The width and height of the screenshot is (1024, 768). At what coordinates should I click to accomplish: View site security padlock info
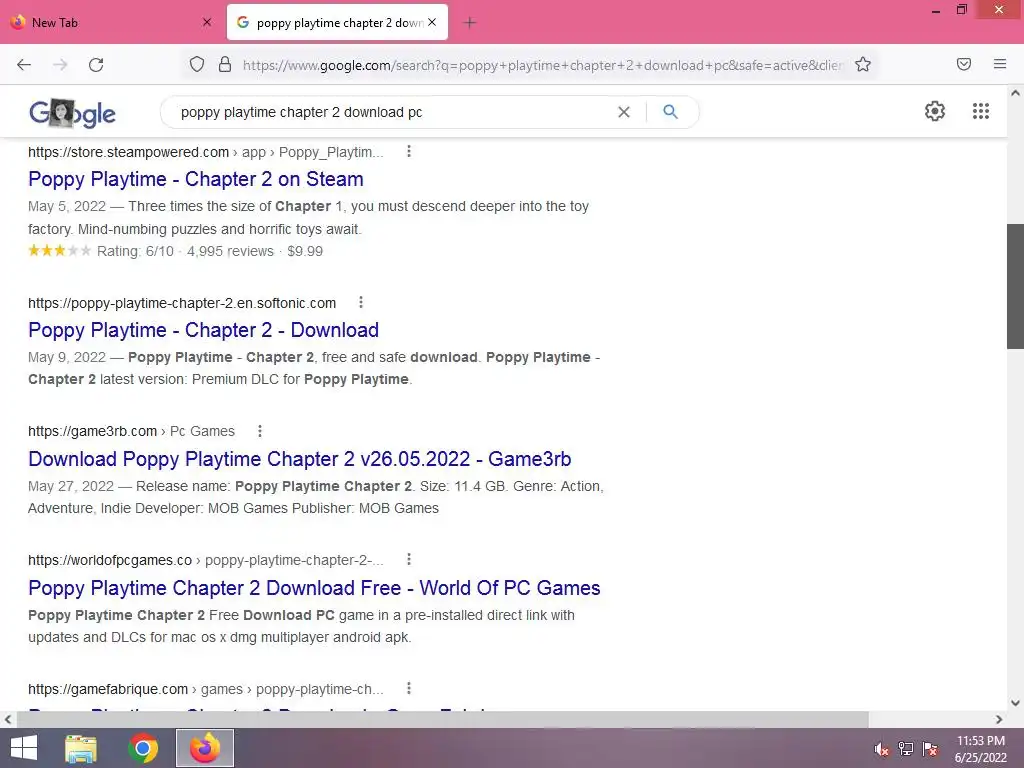225,65
